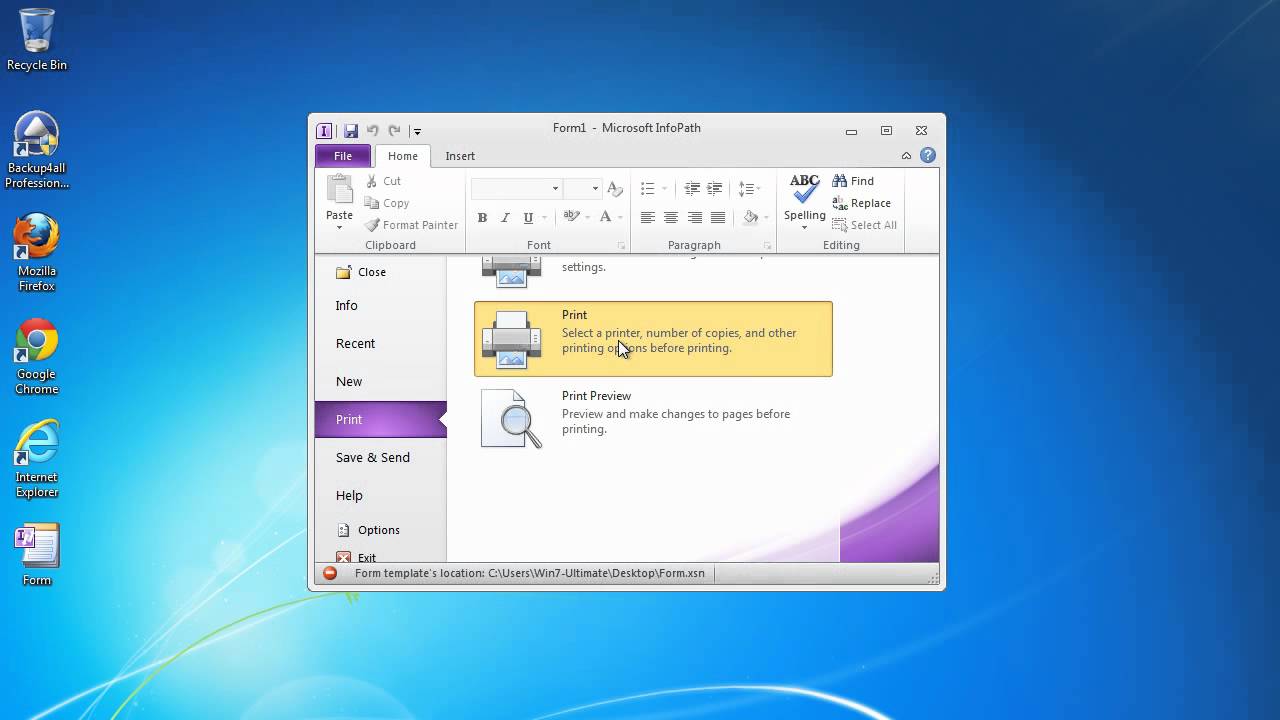Minimize the ribbon with the caret icon
The height and width of the screenshot is (720, 1280).
click(906, 155)
